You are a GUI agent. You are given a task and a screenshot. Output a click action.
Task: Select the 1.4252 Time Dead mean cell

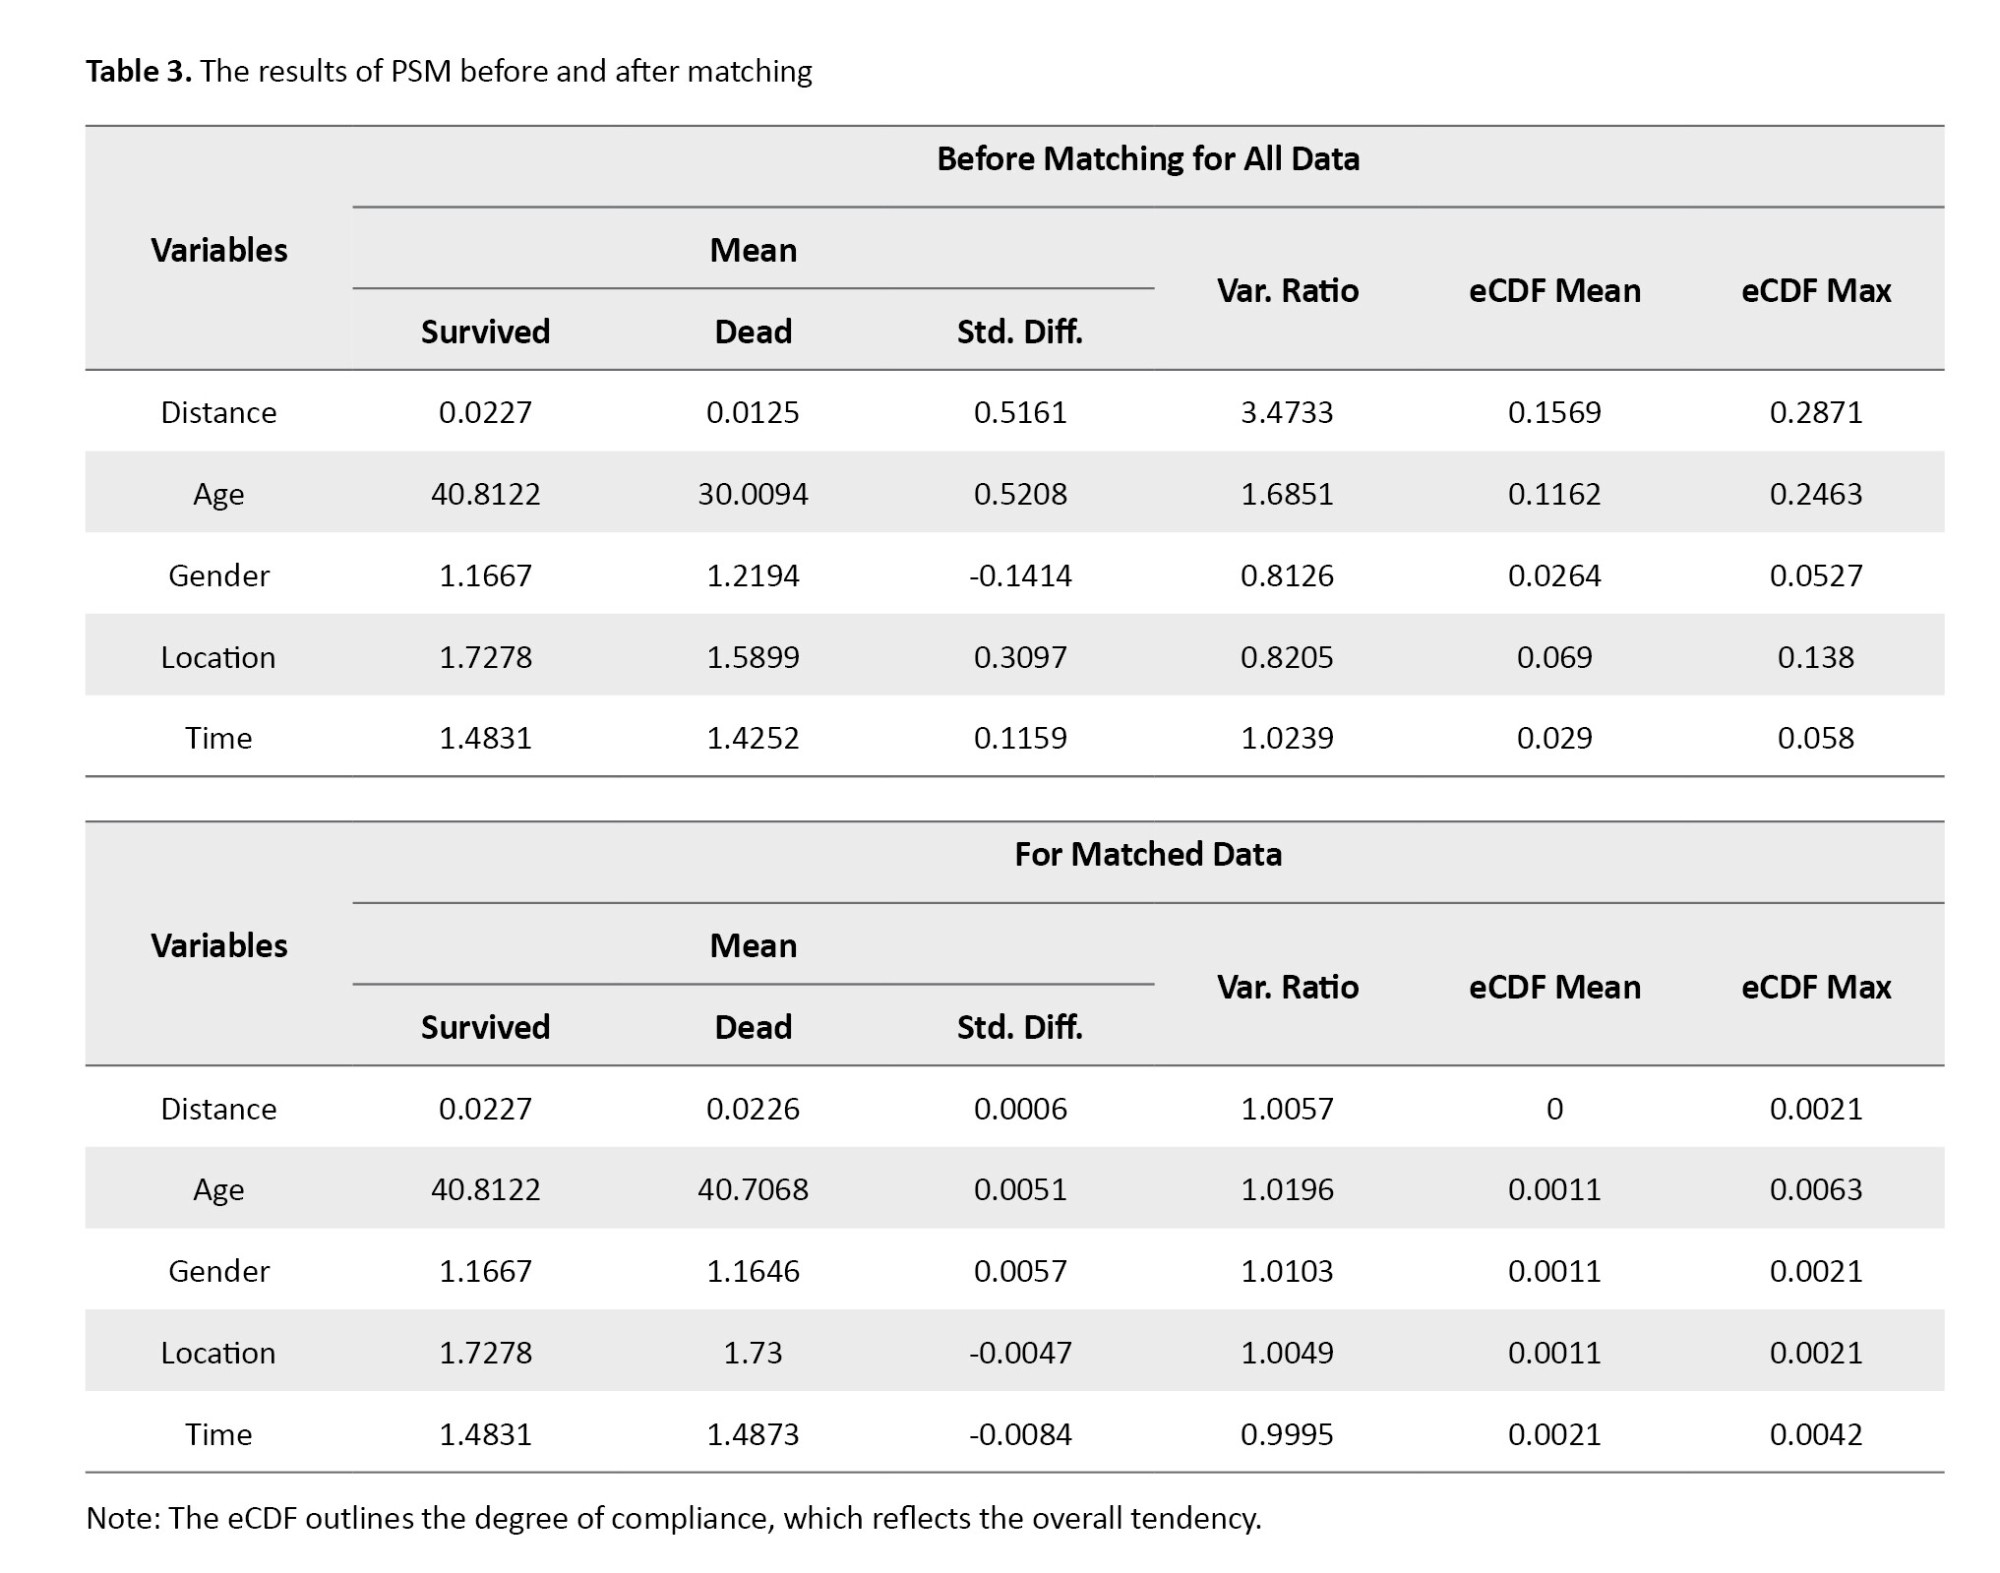(753, 738)
